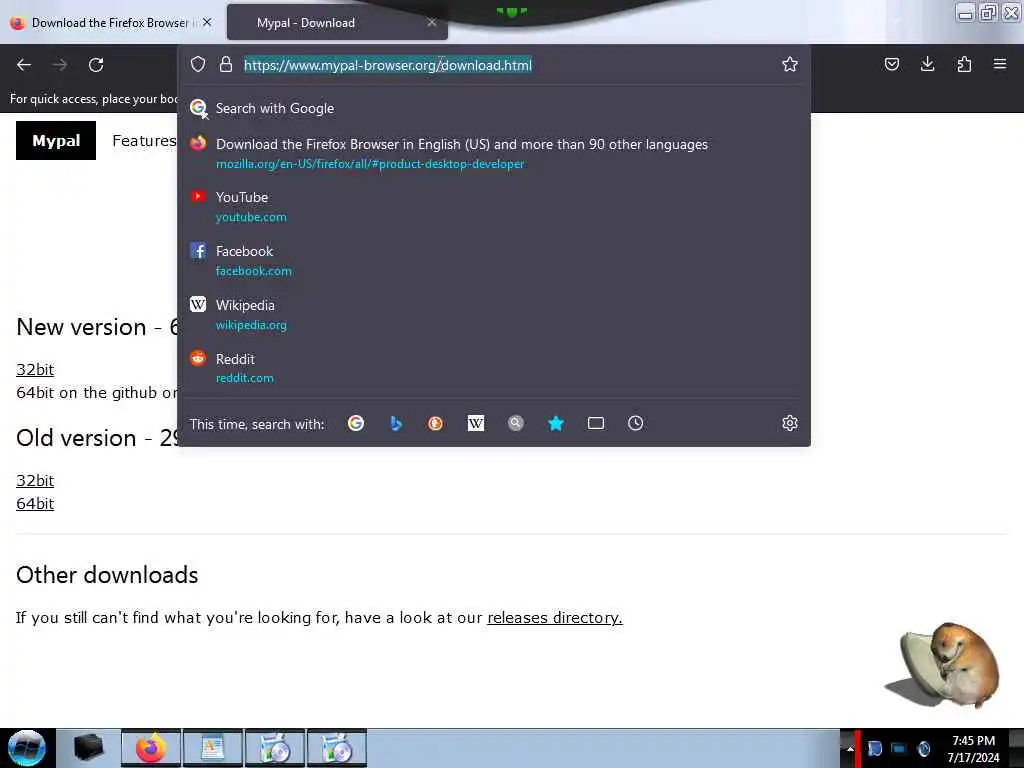Search history with the clock icon
This screenshot has height=768, width=1024.
635,423
